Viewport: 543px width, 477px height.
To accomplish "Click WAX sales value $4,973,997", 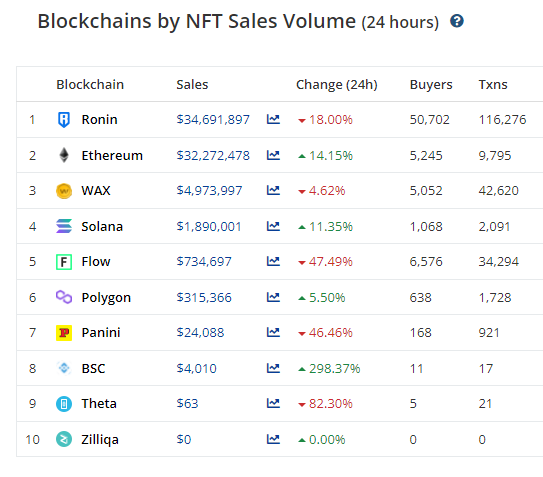I will (x=209, y=191).
